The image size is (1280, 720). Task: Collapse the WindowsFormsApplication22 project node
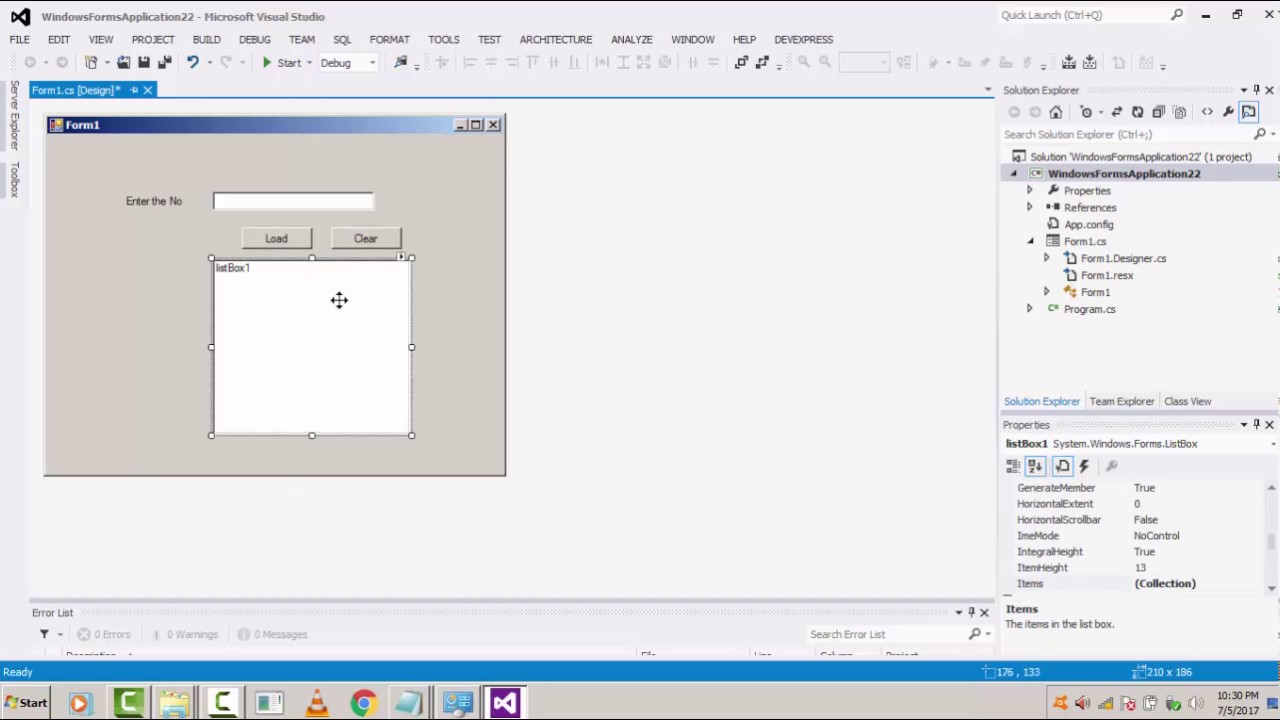click(1013, 173)
